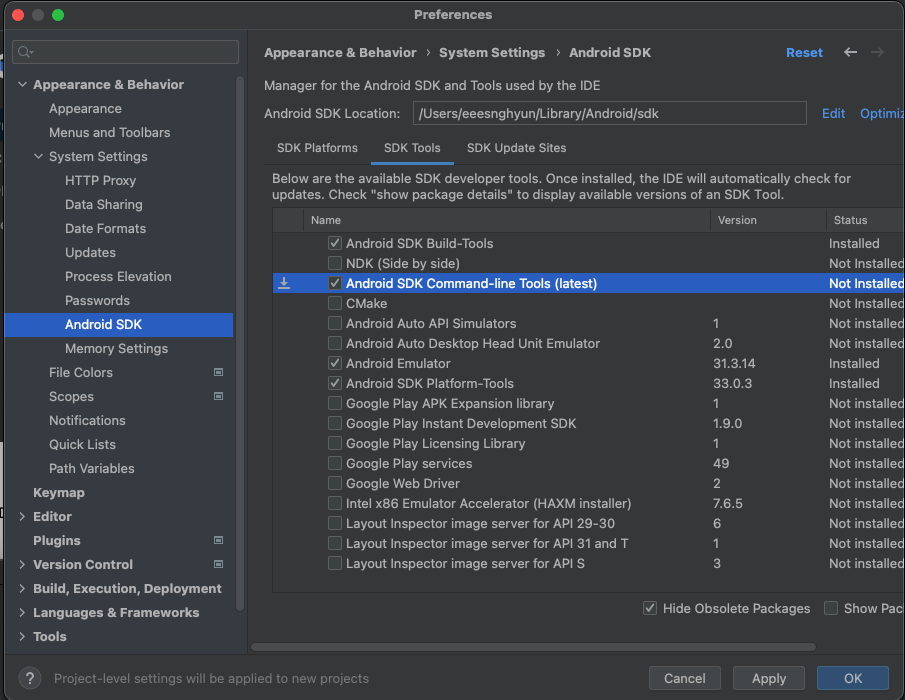Click the horizontal scrollbar at bottom
Image resolution: width=905 pixels, height=700 pixels.
(533, 647)
